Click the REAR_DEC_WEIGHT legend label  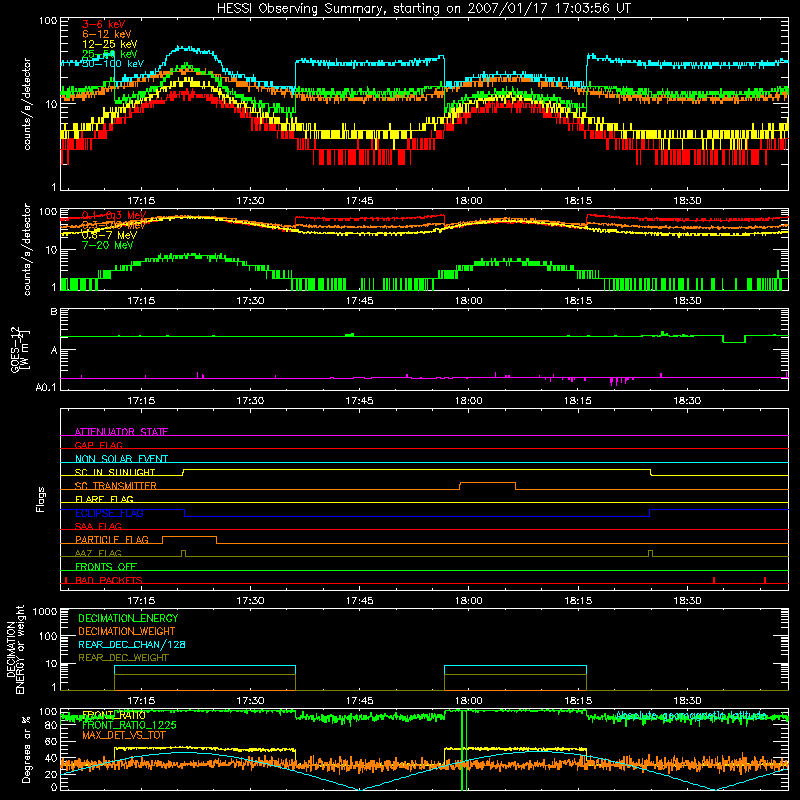tap(123, 658)
